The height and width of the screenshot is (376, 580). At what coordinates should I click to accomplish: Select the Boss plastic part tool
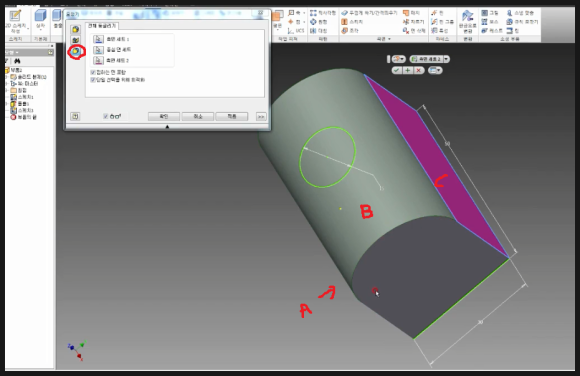coord(490,22)
